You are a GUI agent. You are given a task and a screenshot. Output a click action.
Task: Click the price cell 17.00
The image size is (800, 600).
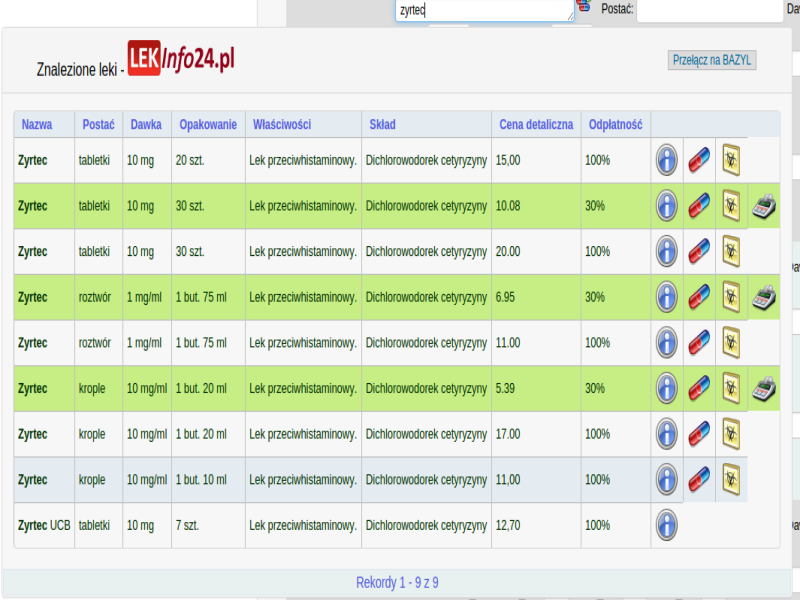pyautogui.click(x=536, y=434)
